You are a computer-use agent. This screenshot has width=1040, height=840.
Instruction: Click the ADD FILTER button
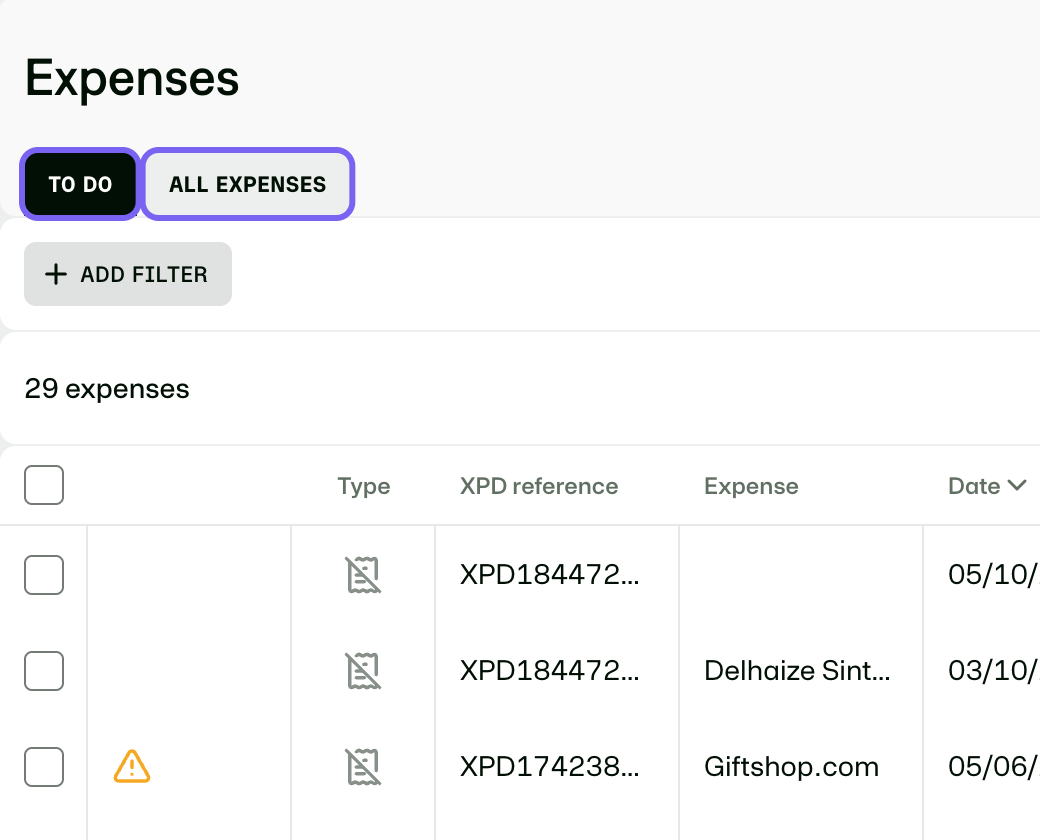click(x=128, y=274)
